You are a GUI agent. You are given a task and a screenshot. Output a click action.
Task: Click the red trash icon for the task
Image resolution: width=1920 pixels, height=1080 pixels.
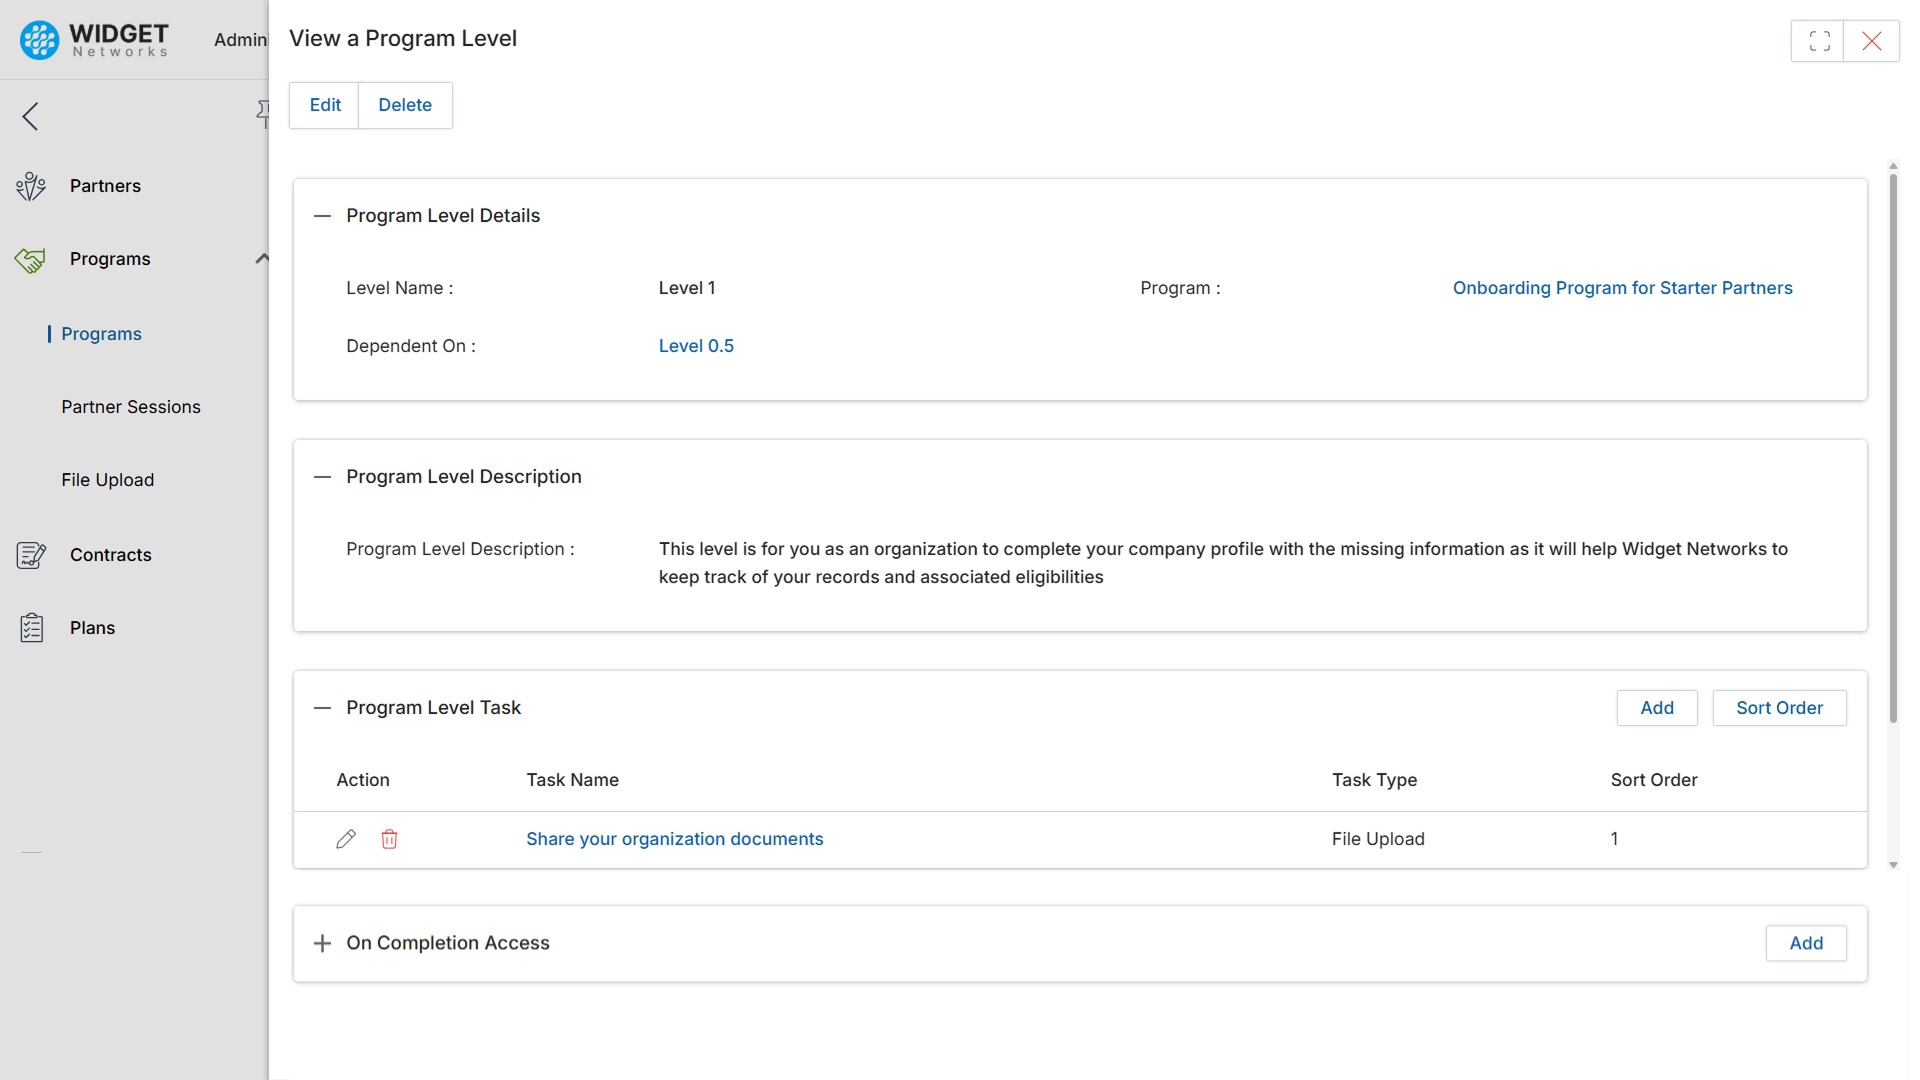[x=389, y=839]
